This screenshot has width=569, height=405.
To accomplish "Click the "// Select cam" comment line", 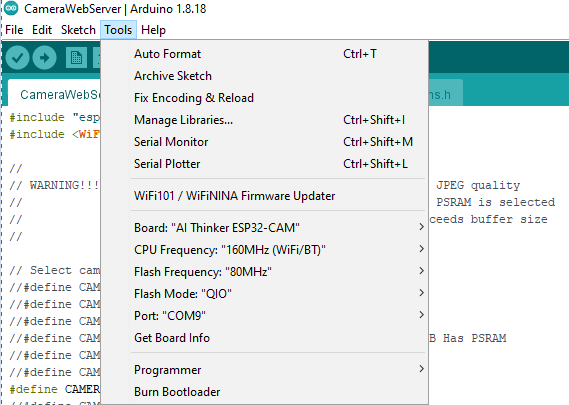I will (x=55, y=270).
